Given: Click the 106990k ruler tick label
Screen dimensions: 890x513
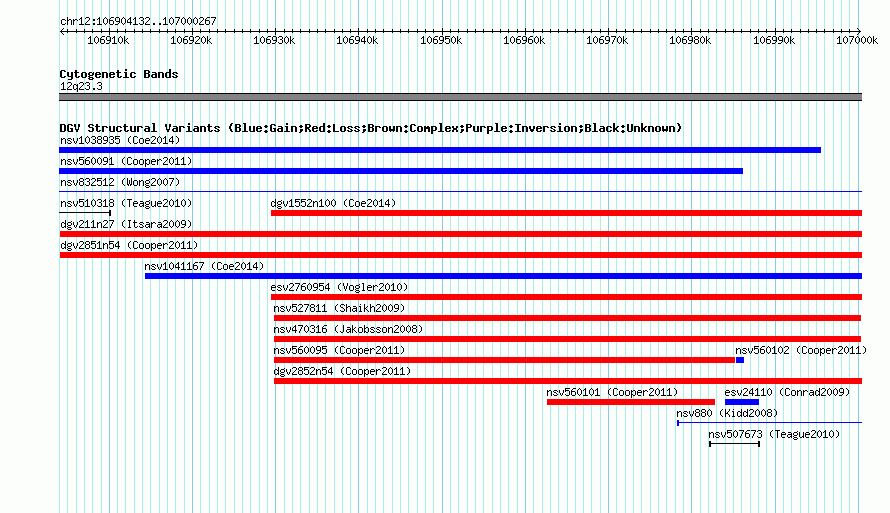Looking at the screenshot, I should 774,40.
